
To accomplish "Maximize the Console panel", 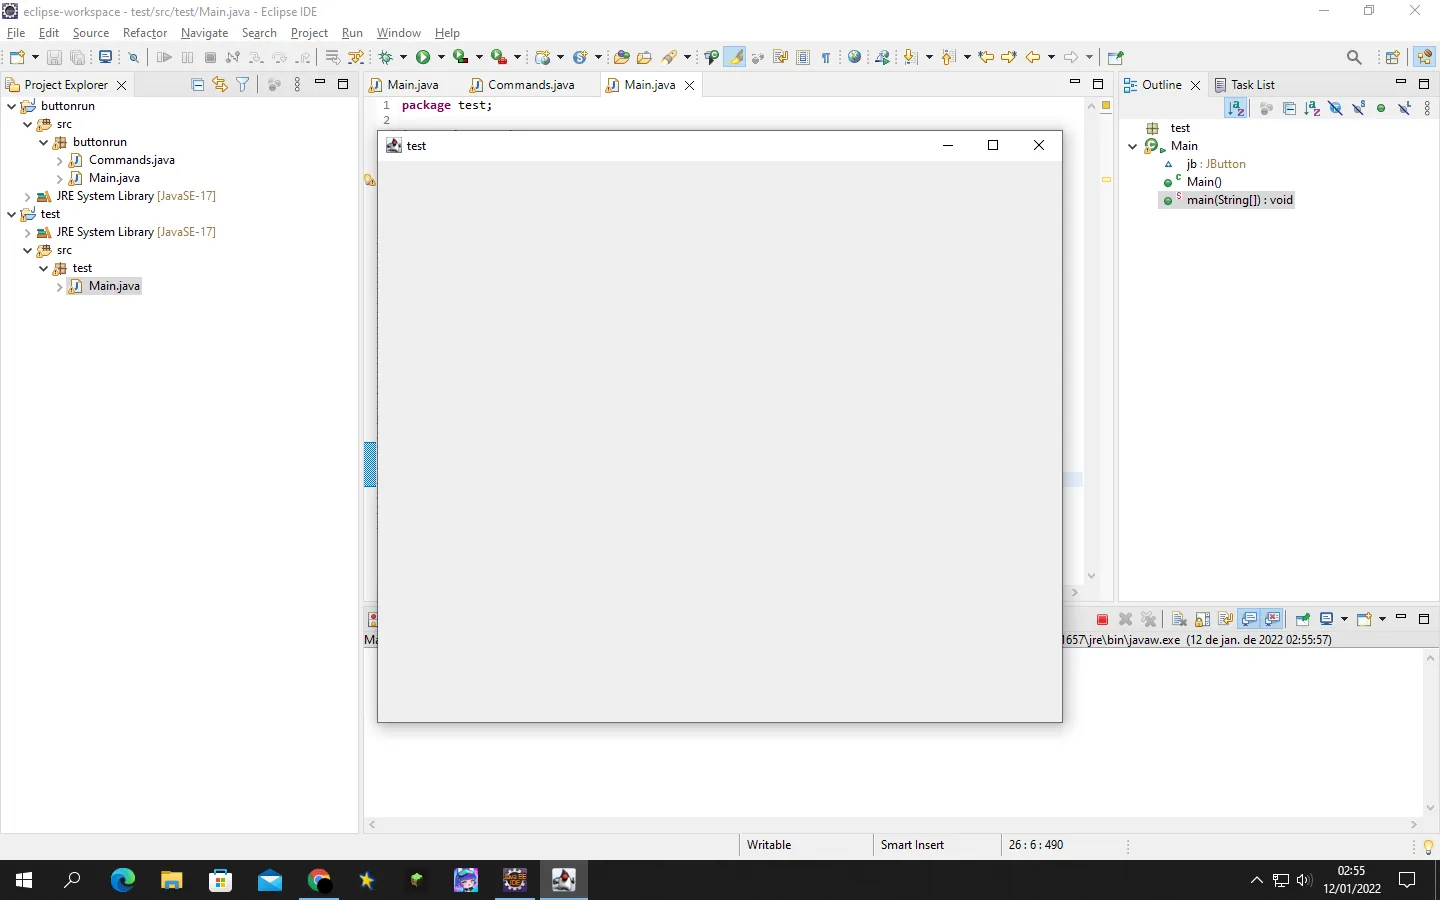I will (x=1424, y=619).
